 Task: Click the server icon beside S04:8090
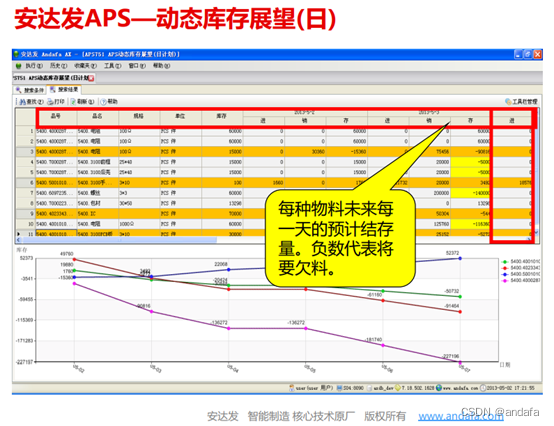pyautogui.click(x=339, y=388)
